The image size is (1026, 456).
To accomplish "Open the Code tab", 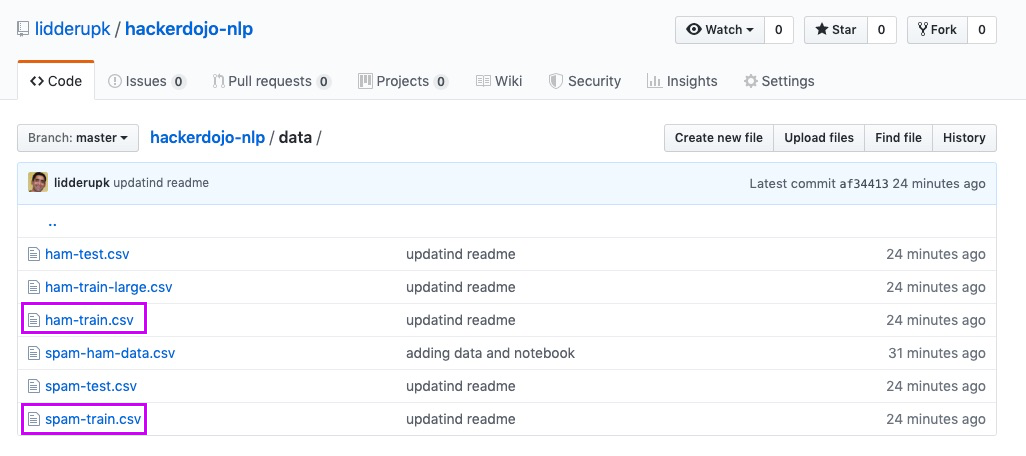I will (56, 81).
